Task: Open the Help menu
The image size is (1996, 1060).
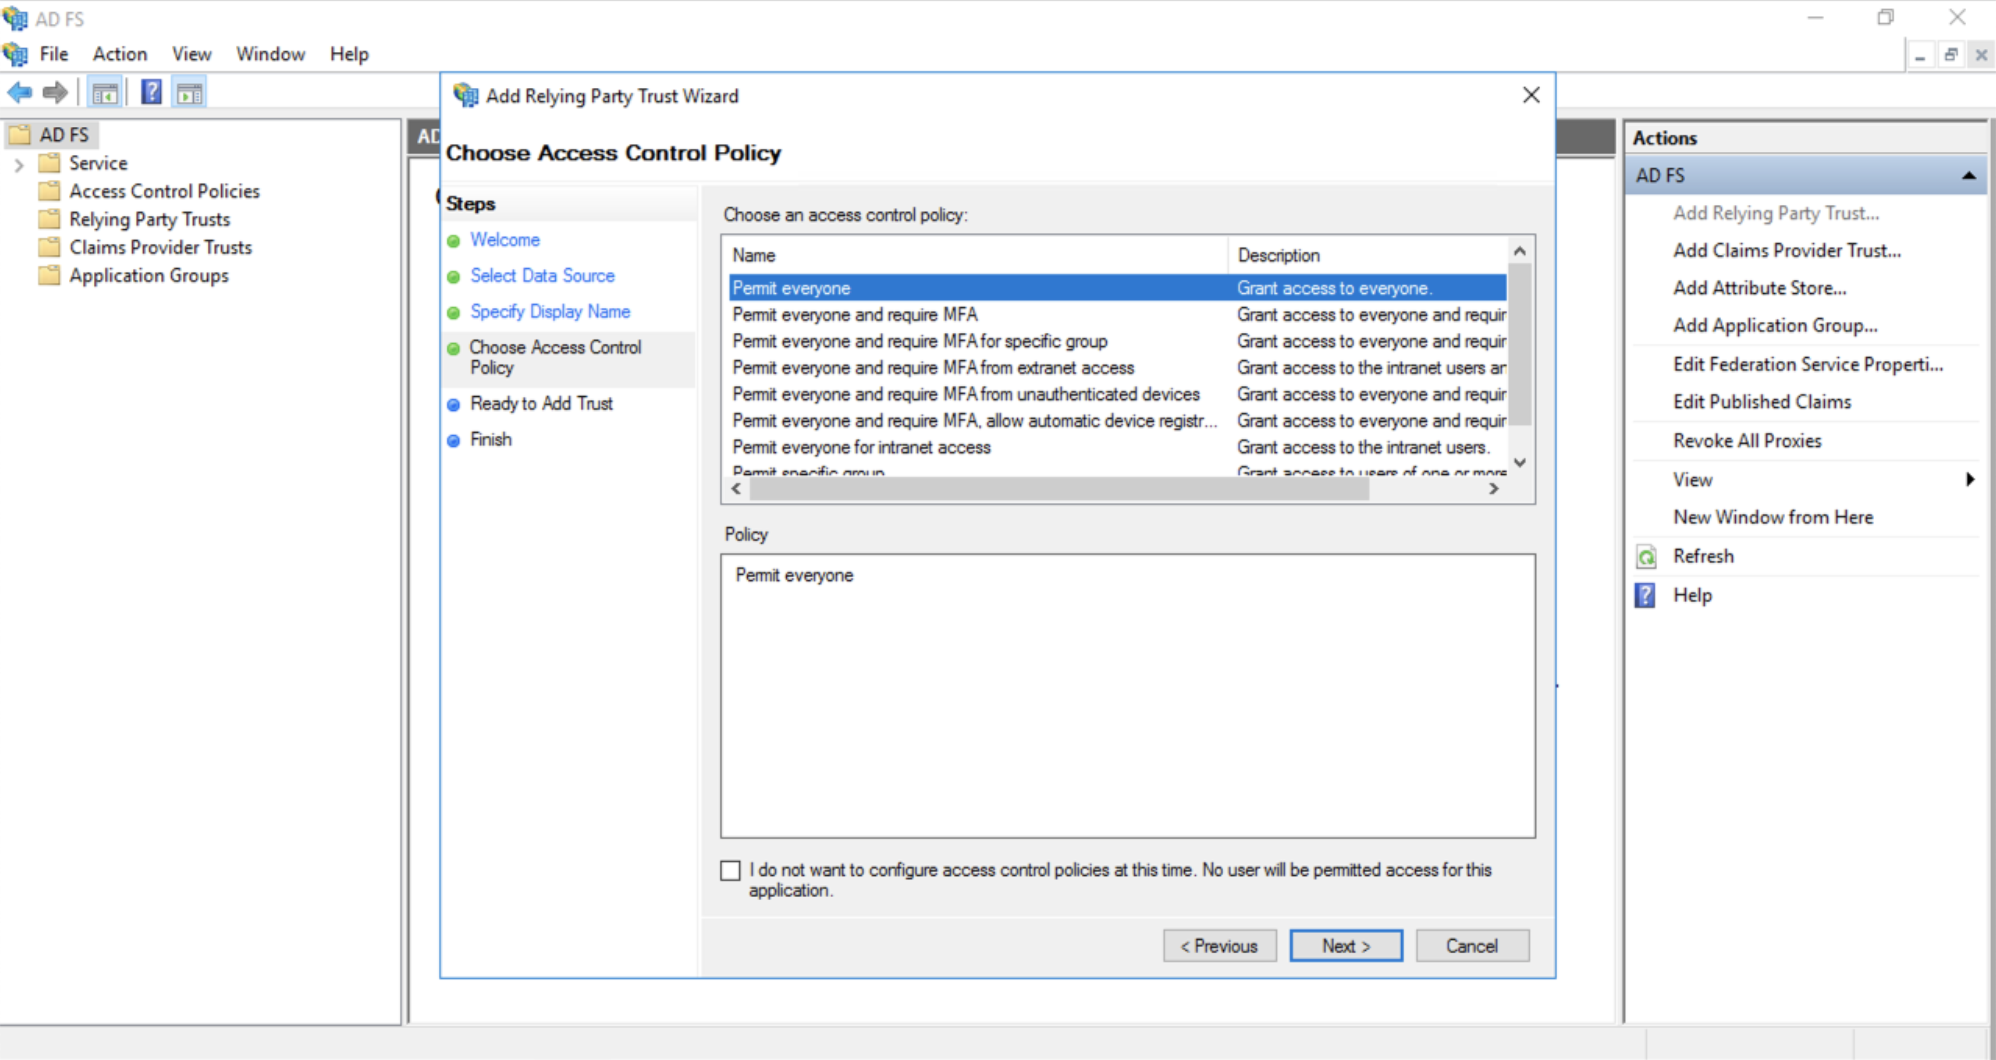Action: pyautogui.click(x=349, y=54)
